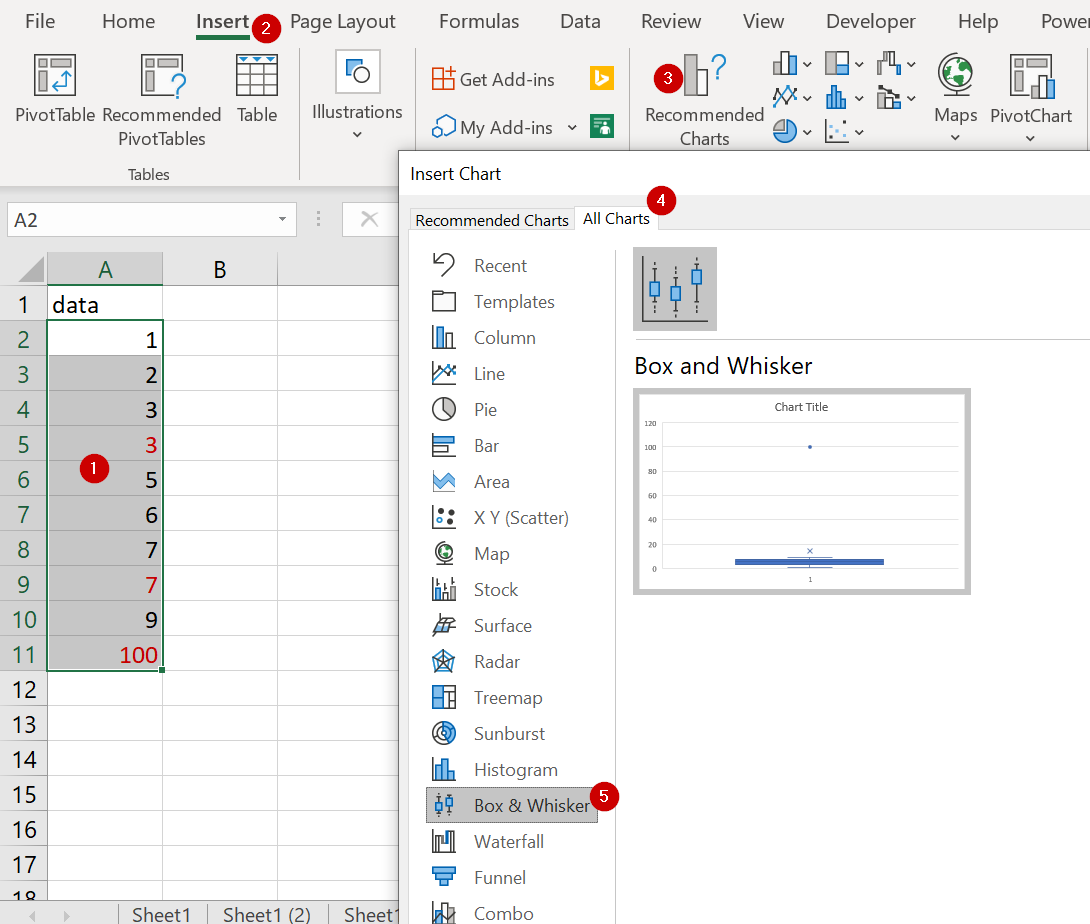This screenshot has width=1090, height=924.
Task: Click the select-all corner triangle
Action: tap(31, 269)
